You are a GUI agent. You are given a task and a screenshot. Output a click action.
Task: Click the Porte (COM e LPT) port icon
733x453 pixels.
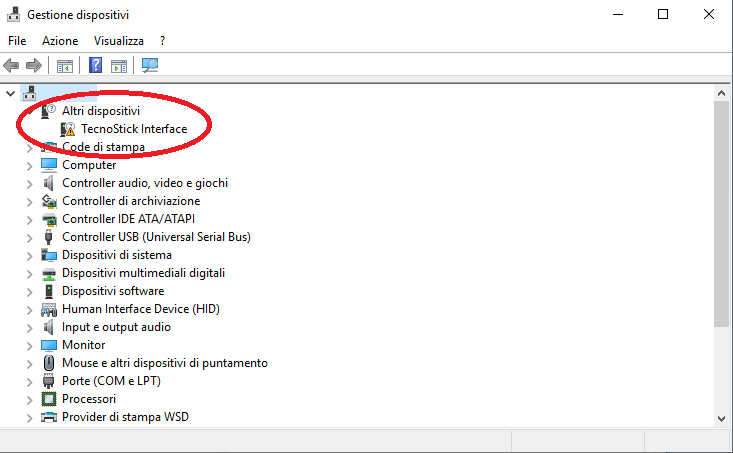[49, 381]
